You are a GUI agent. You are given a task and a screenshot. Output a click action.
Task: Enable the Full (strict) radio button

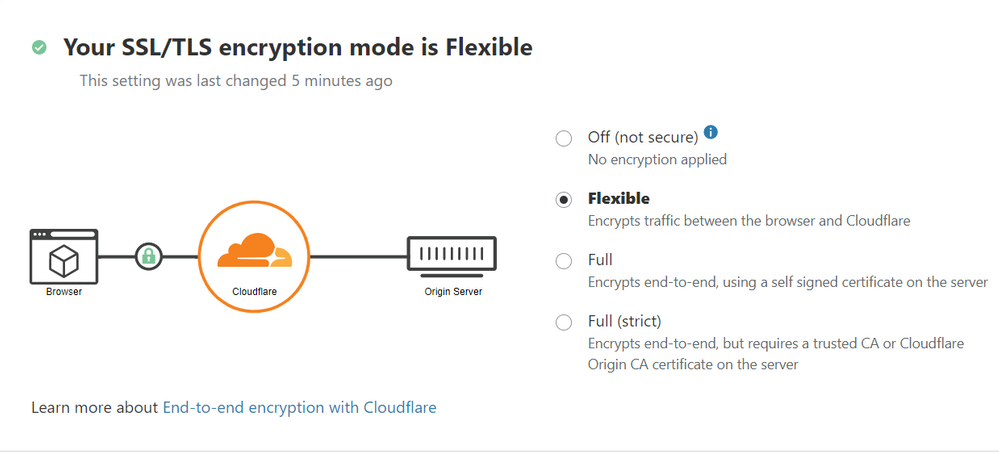pyautogui.click(x=564, y=322)
